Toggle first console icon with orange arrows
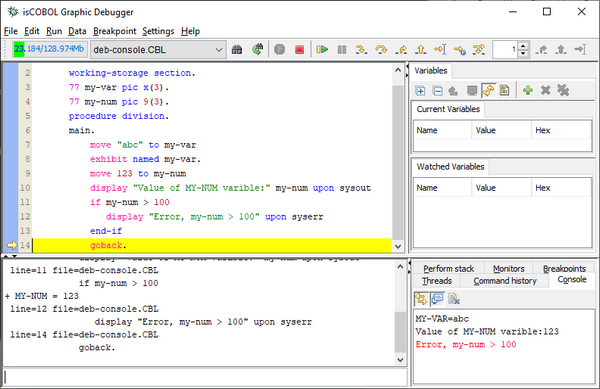Image resolution: width=600 pixels, height=389 pixels. [421, 299]
